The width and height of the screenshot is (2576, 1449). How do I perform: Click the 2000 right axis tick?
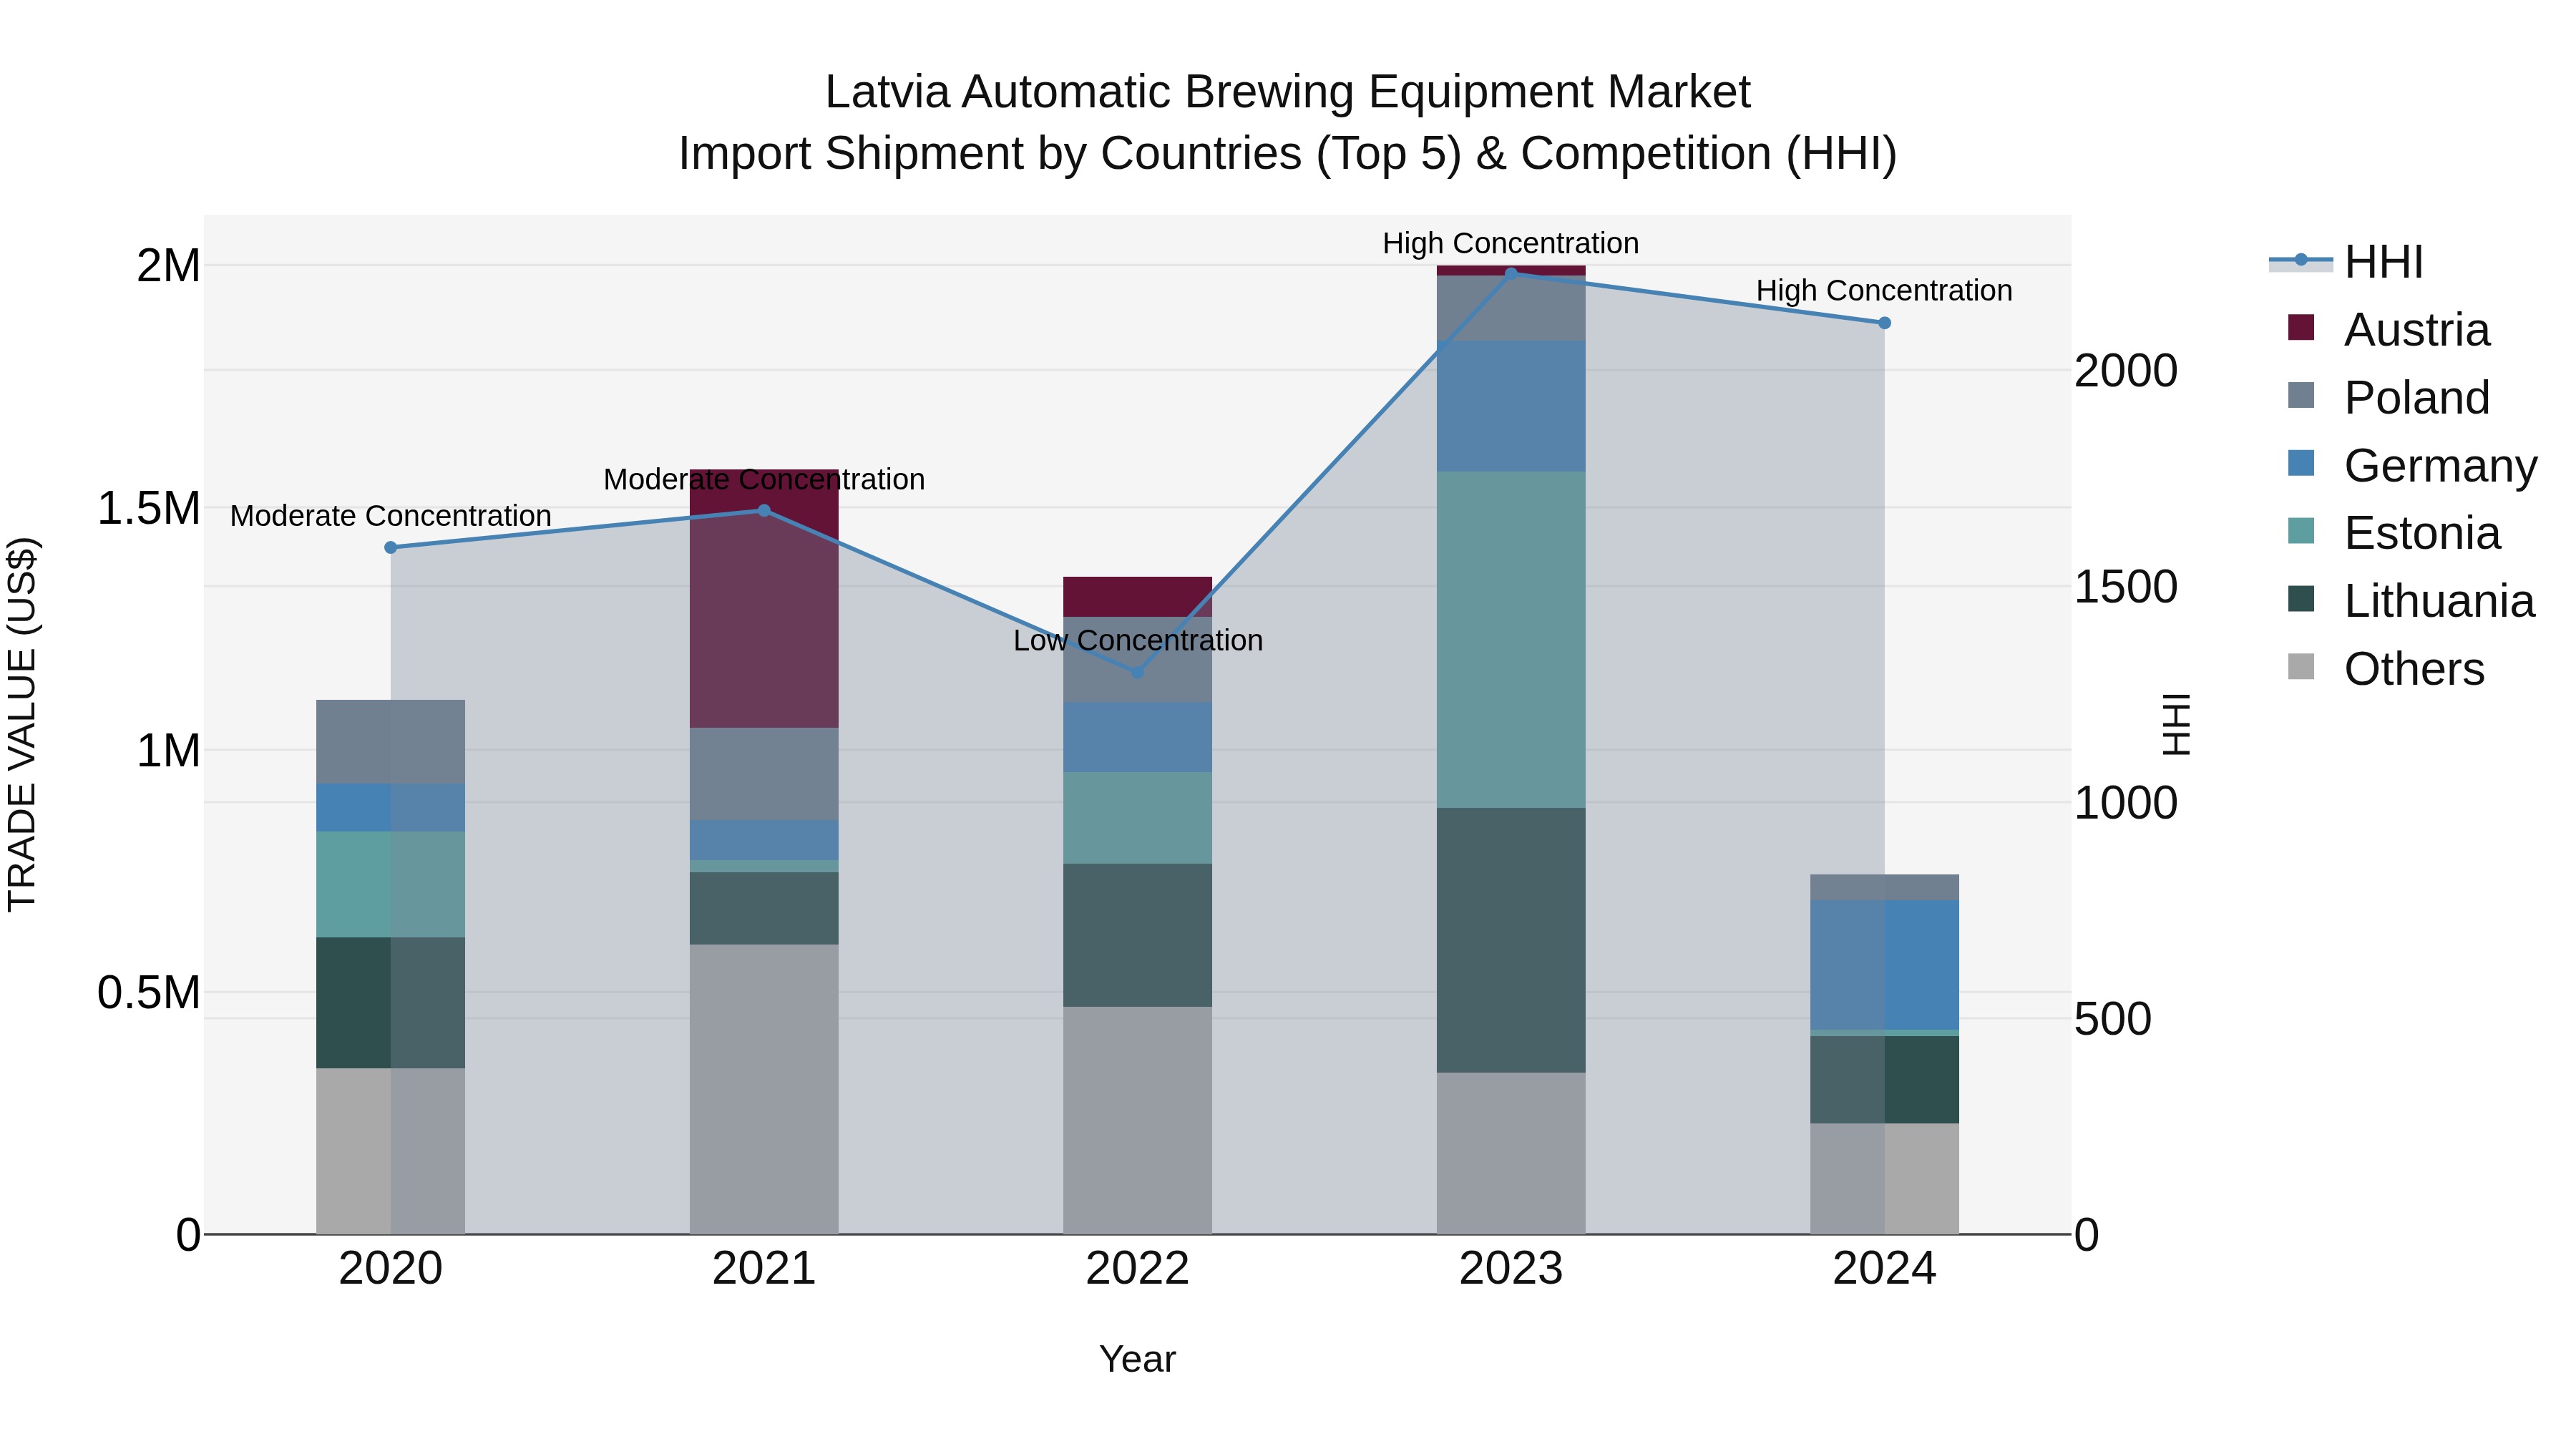2126,371
